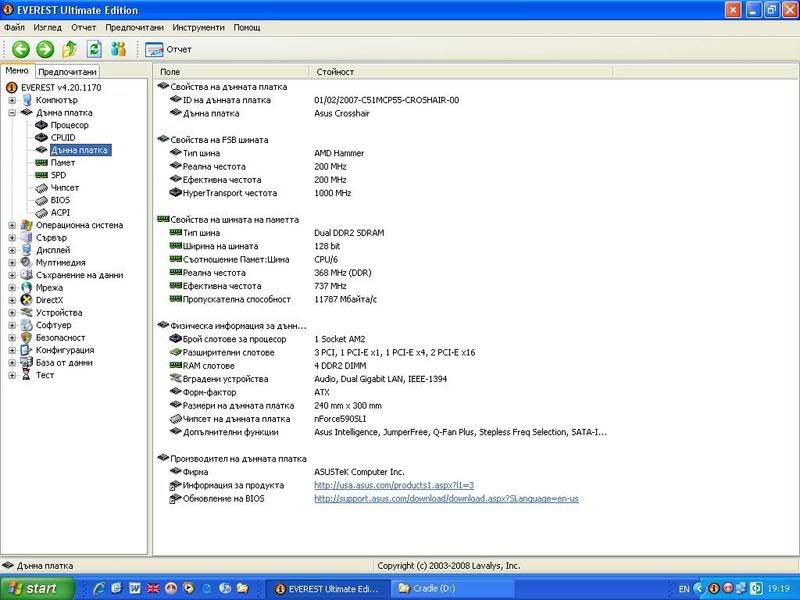Screen dimensions: 800x600
Task: Click the Up one level folder icon
Action: pyautogui.click(x=70, y=49)
